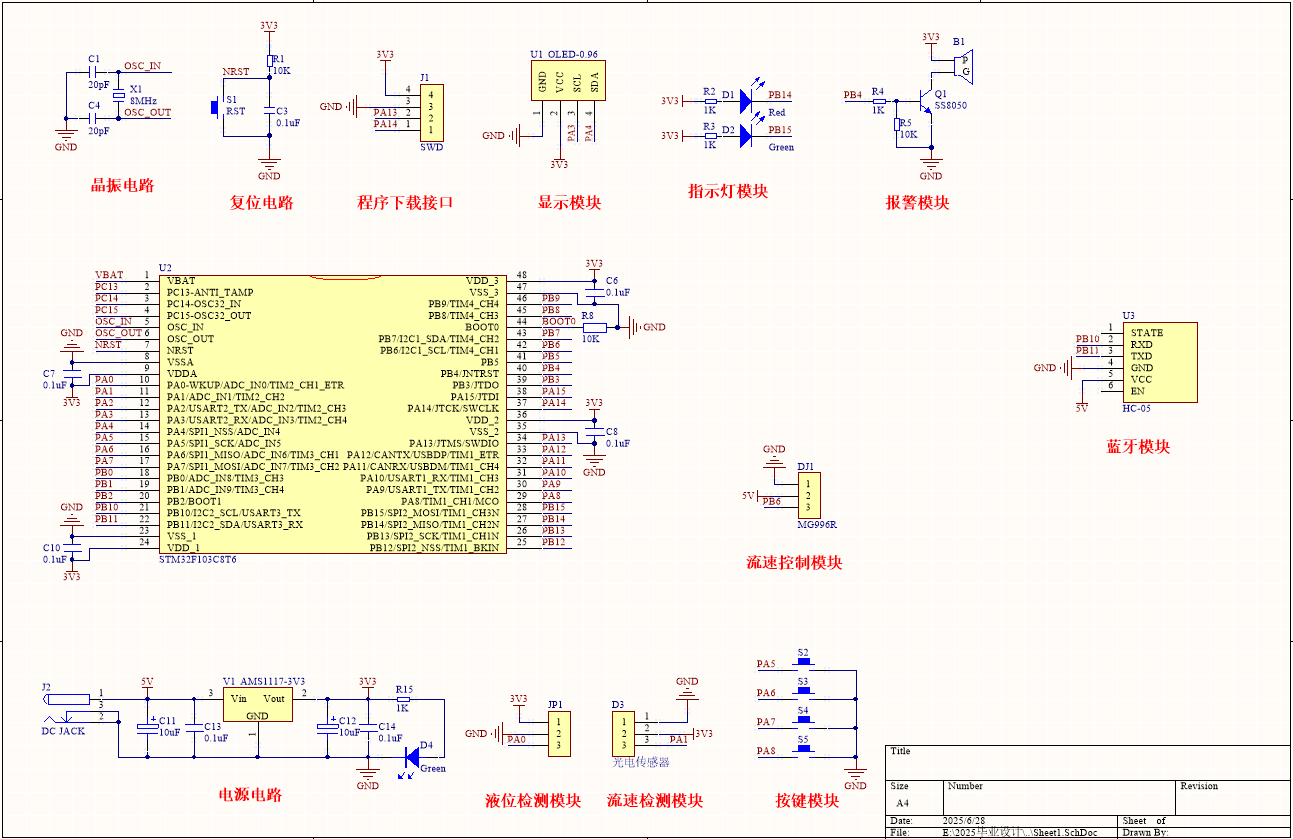1293x839 pixels.
Task: Select the C3 0.1uF reset capacitor
Action: [269, 109]
